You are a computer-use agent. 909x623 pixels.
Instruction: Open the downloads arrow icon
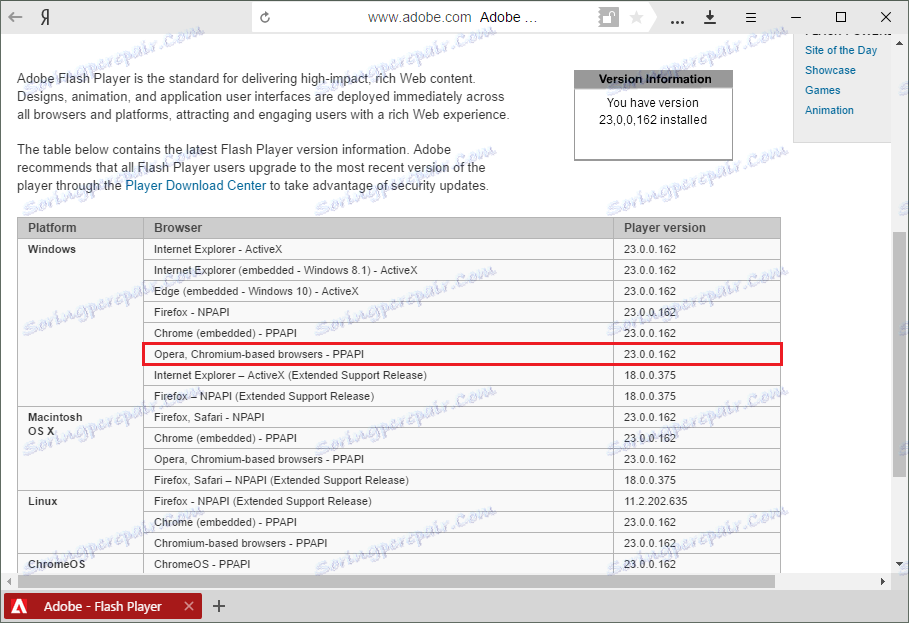click(710, 17)
